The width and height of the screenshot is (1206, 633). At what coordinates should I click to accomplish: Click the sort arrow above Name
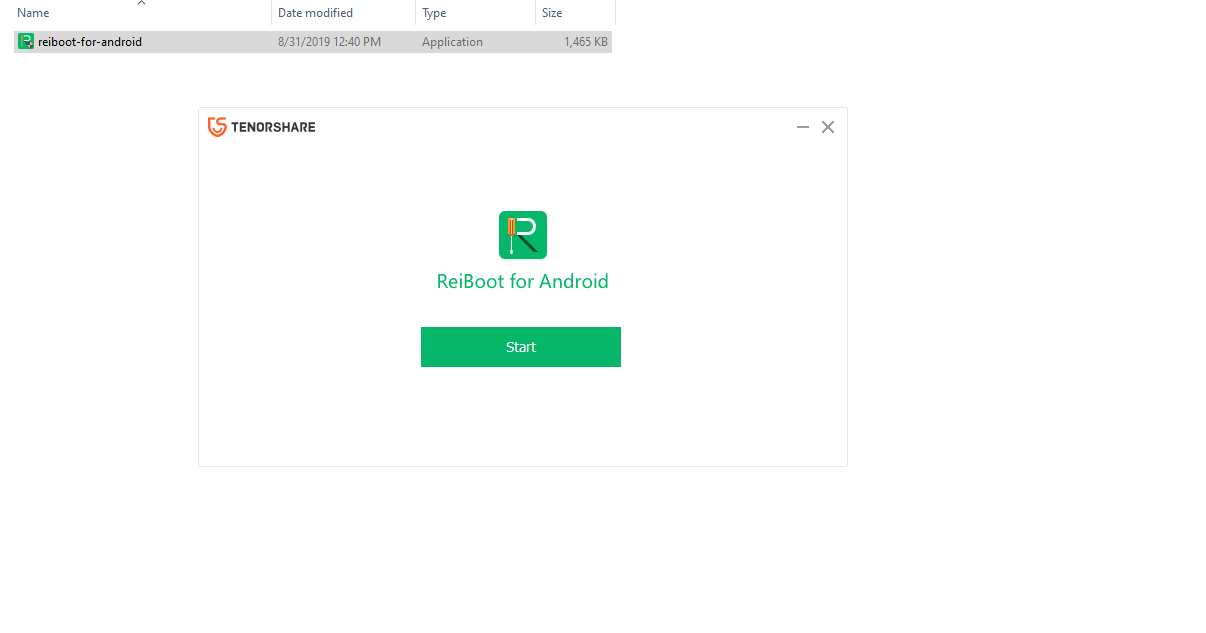(141, 3)
